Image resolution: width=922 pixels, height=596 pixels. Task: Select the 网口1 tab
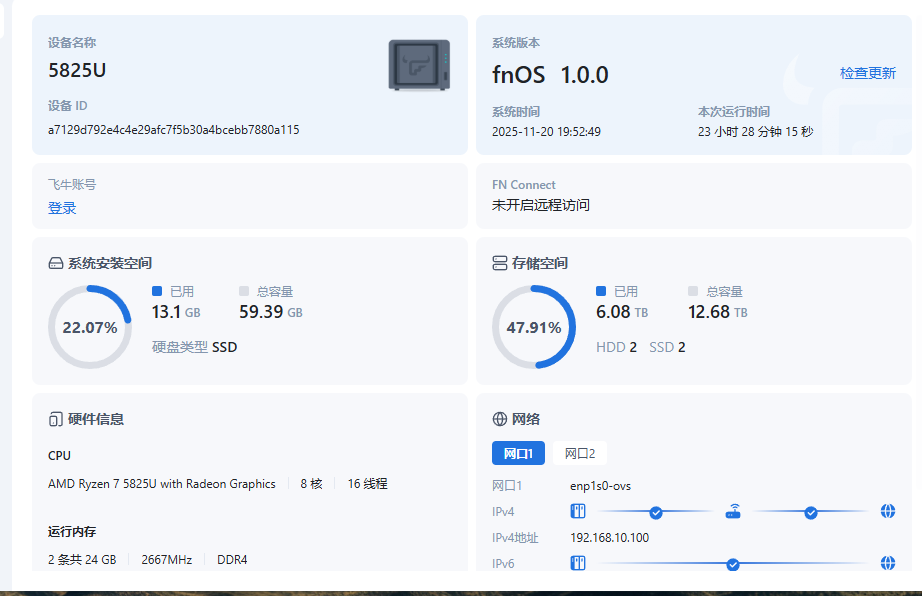(518, 453)
